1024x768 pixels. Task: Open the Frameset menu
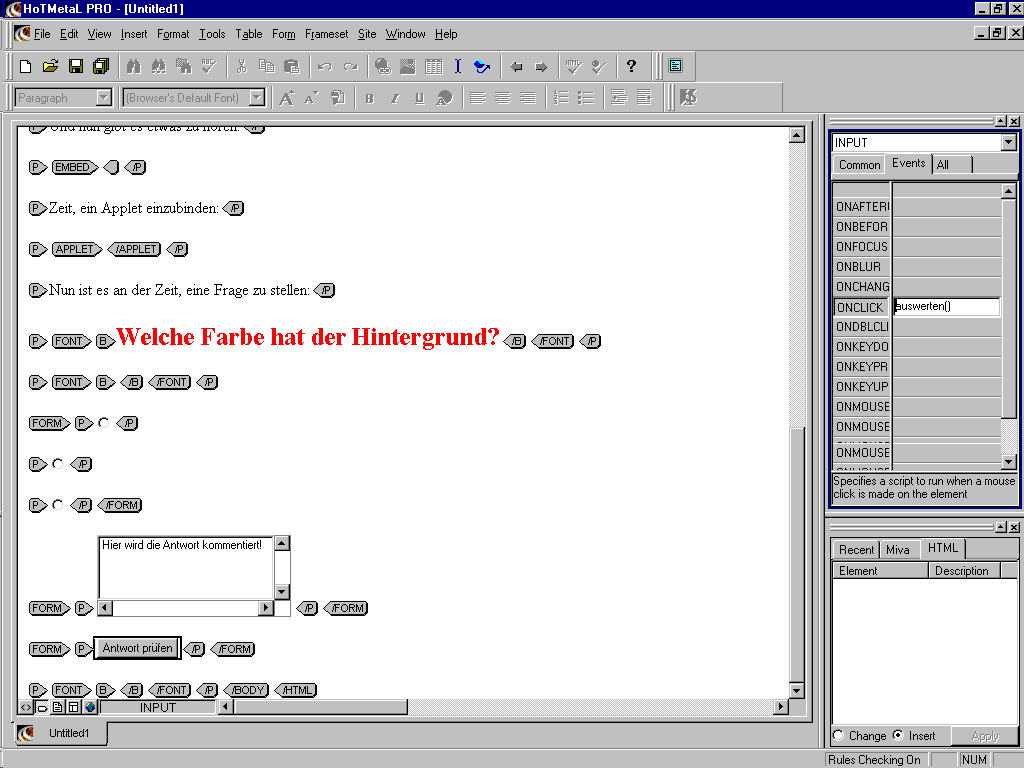326,34
